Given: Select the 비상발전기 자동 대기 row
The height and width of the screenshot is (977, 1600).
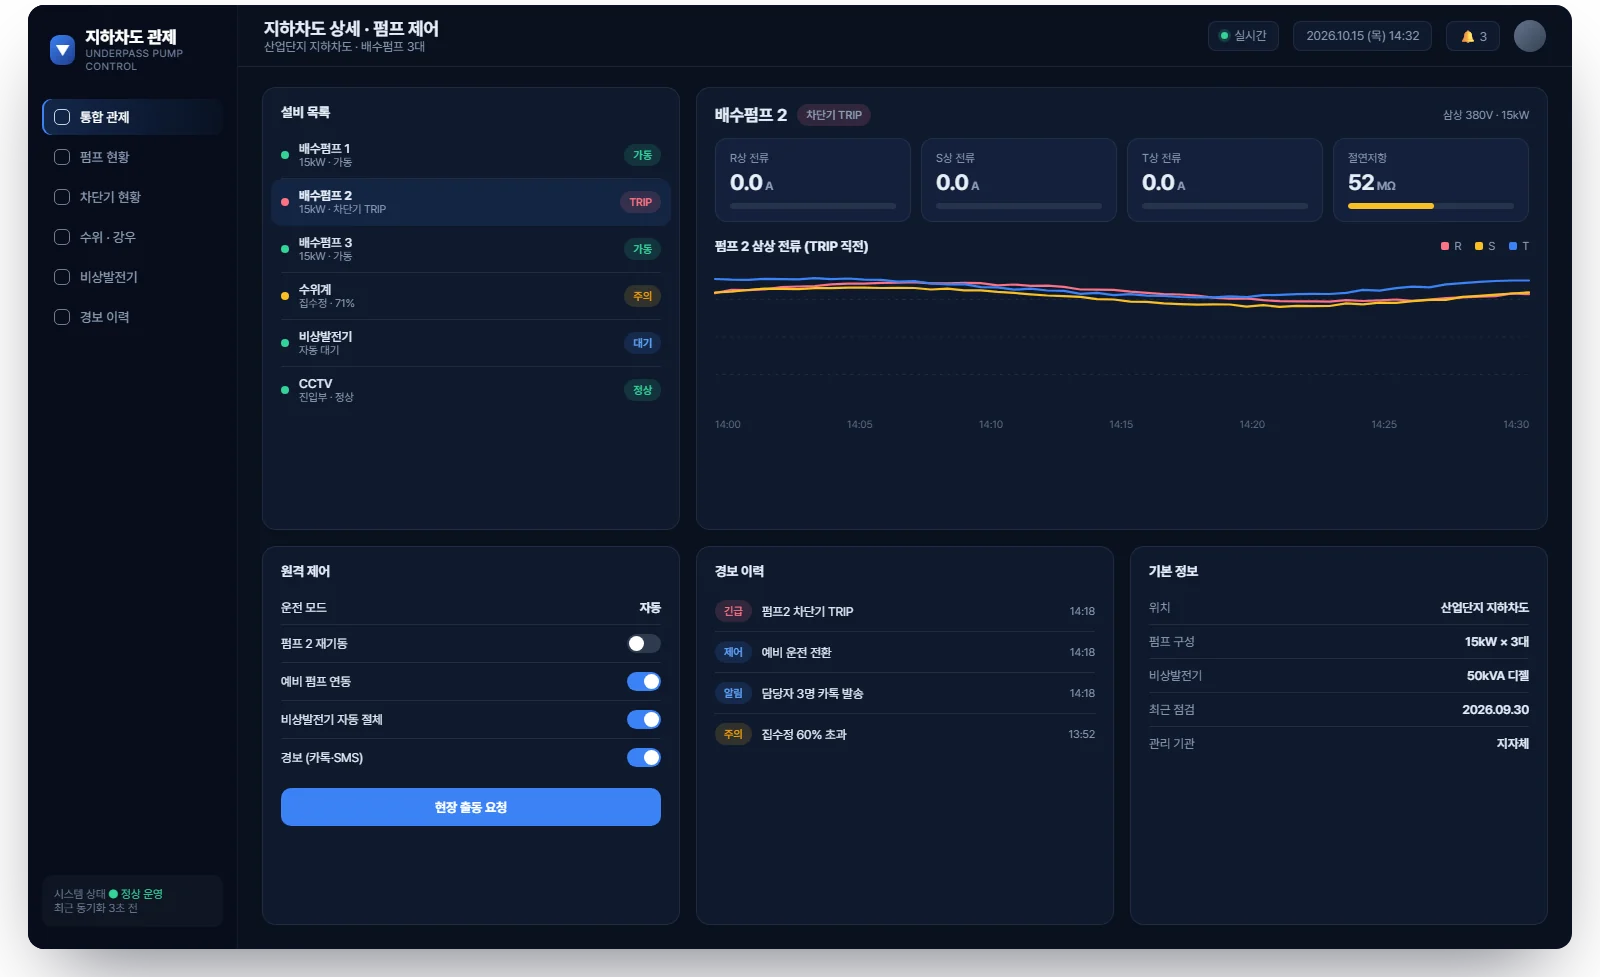Looking at the screenshot, I should (x=470, y=343).
